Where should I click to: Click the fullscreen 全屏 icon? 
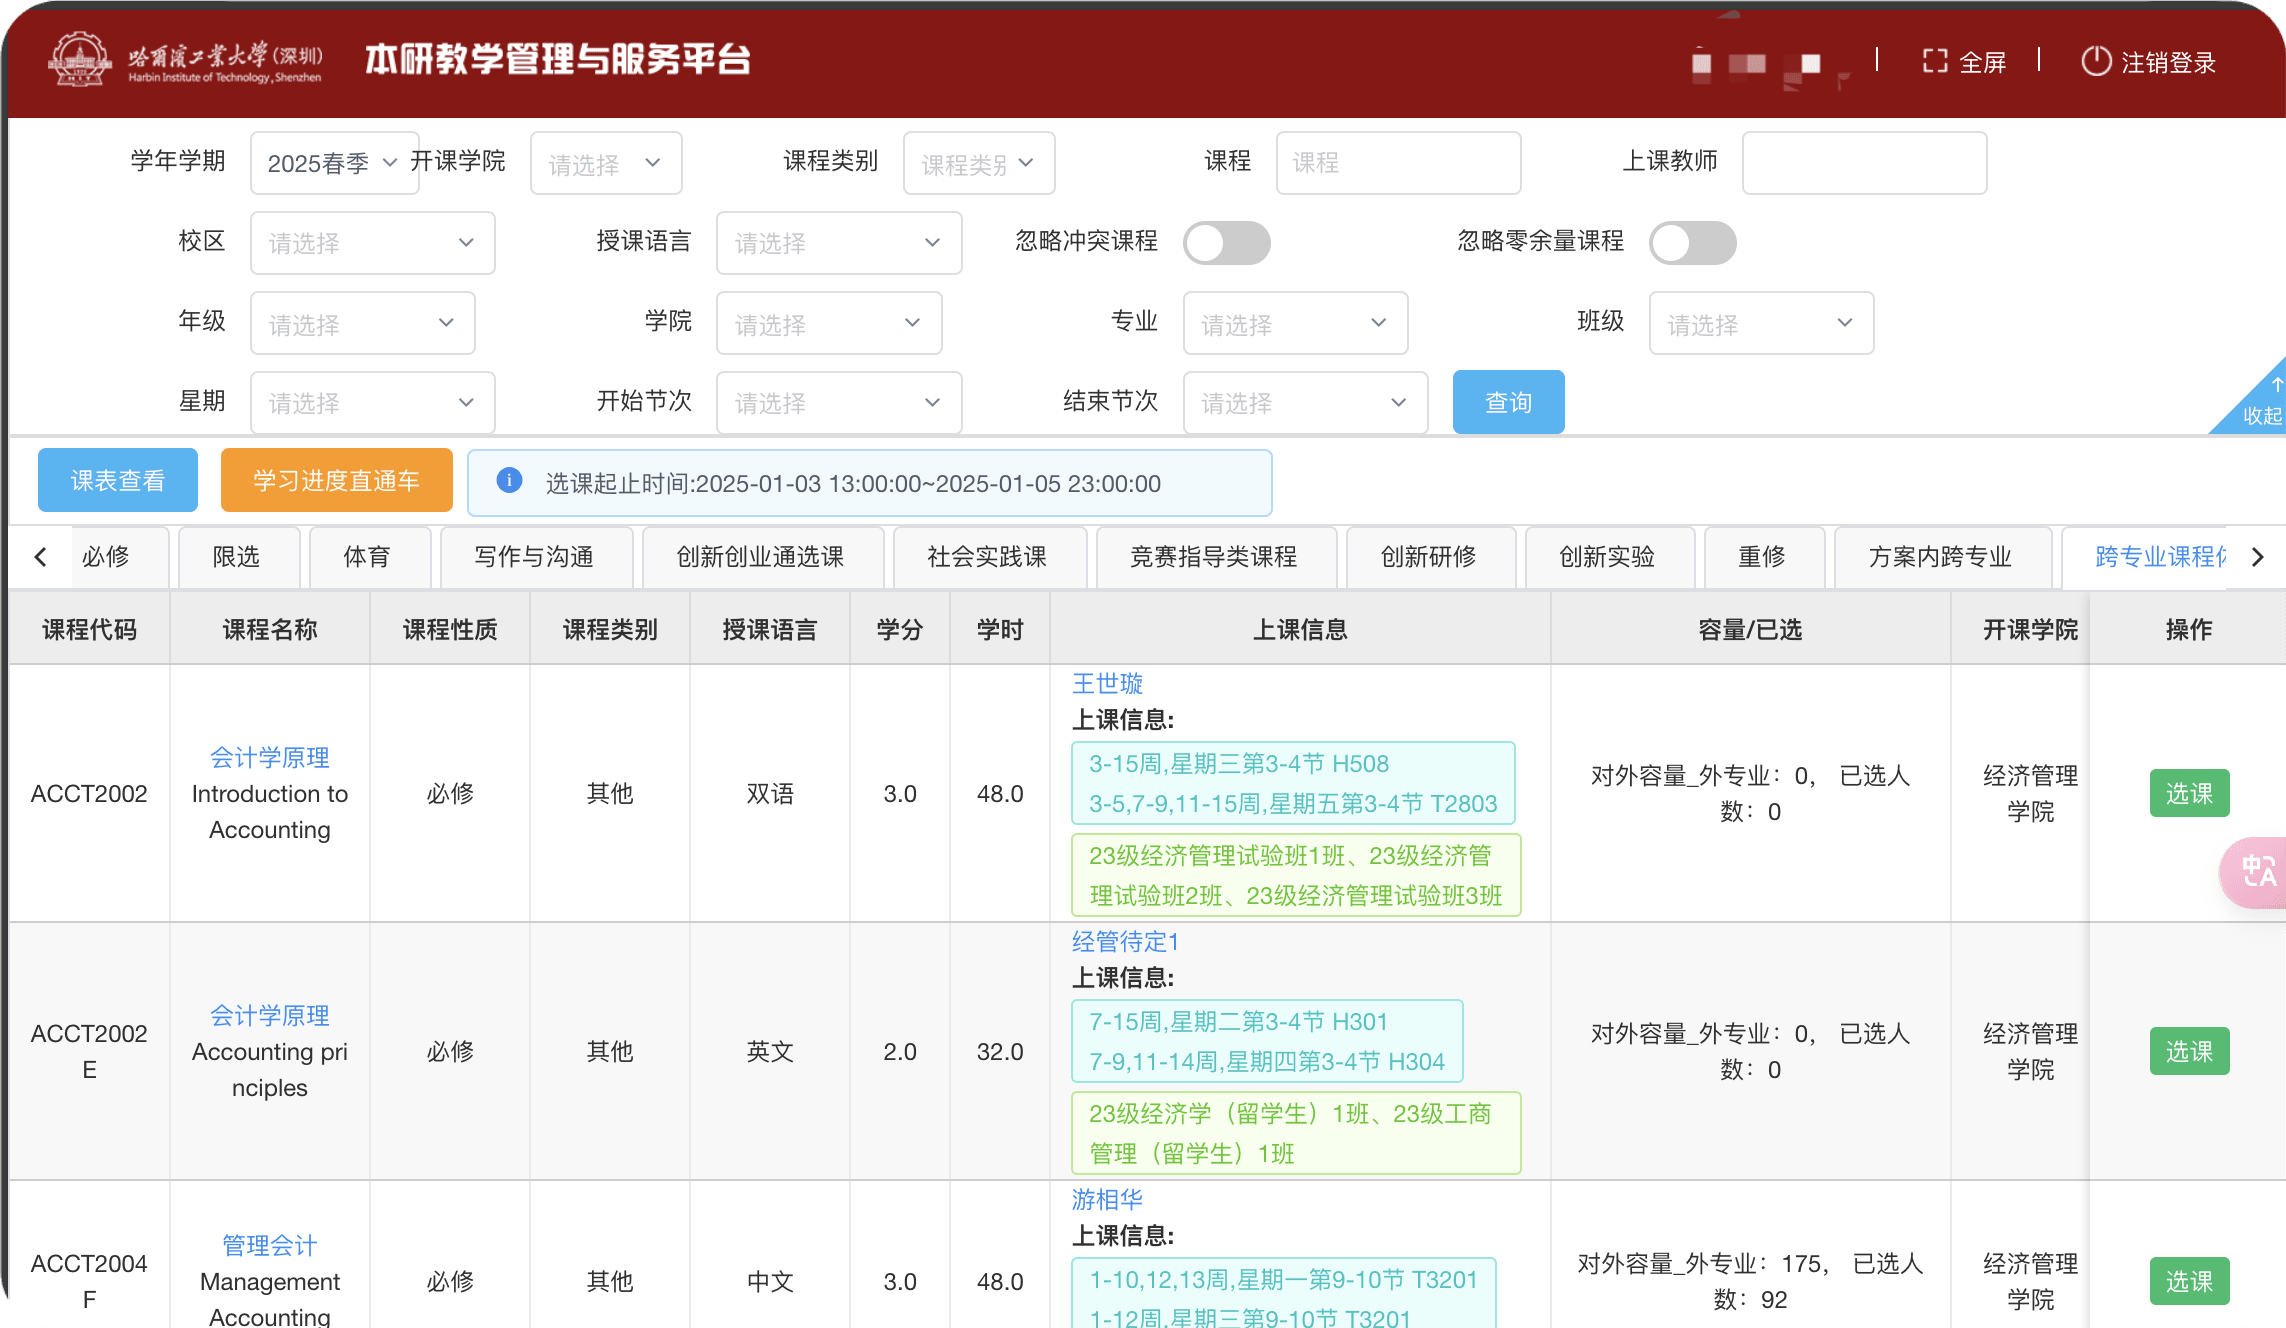click(x=1935, y=61)
